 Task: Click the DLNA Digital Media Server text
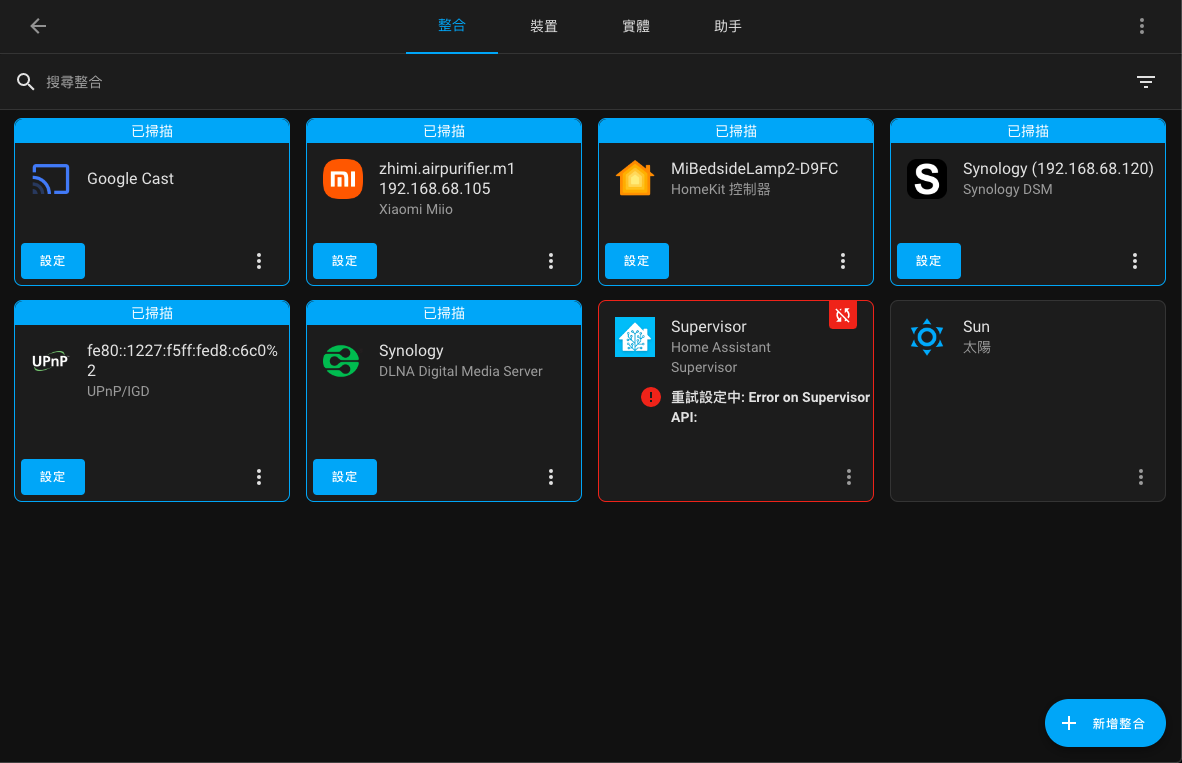tap(461, 371)
